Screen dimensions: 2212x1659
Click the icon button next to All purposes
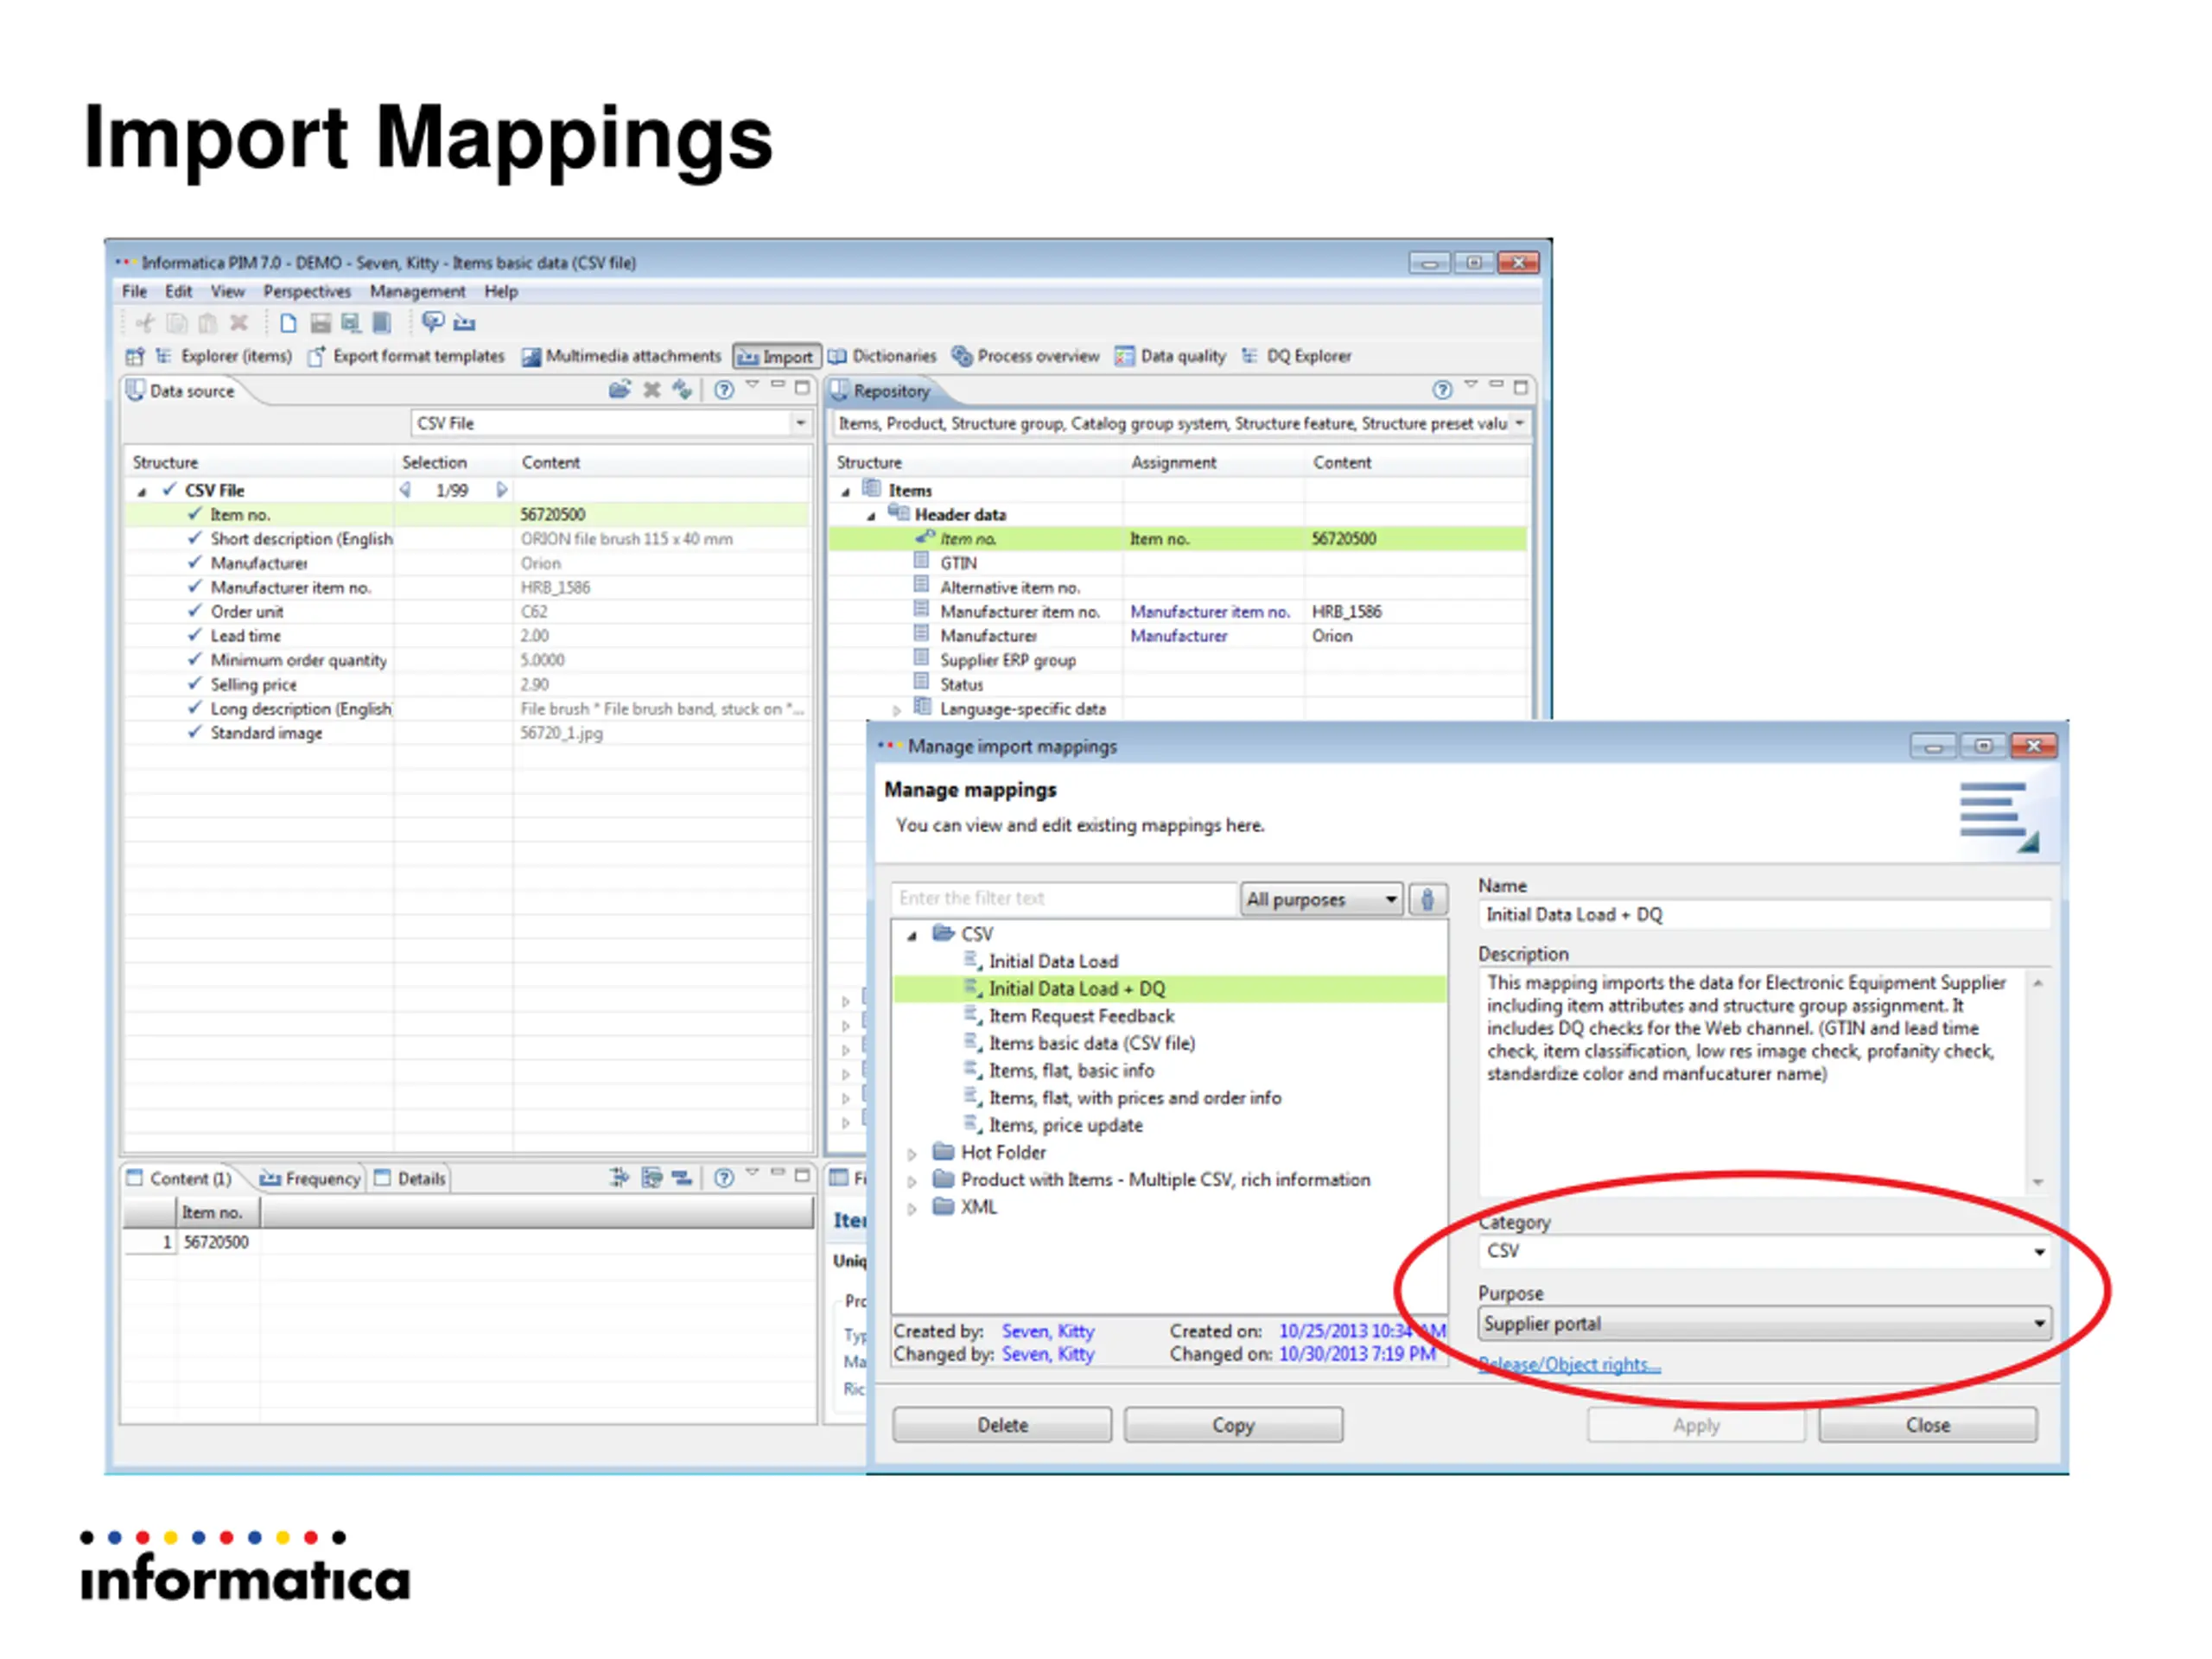pyautogui.click(x=1428, y=899)
